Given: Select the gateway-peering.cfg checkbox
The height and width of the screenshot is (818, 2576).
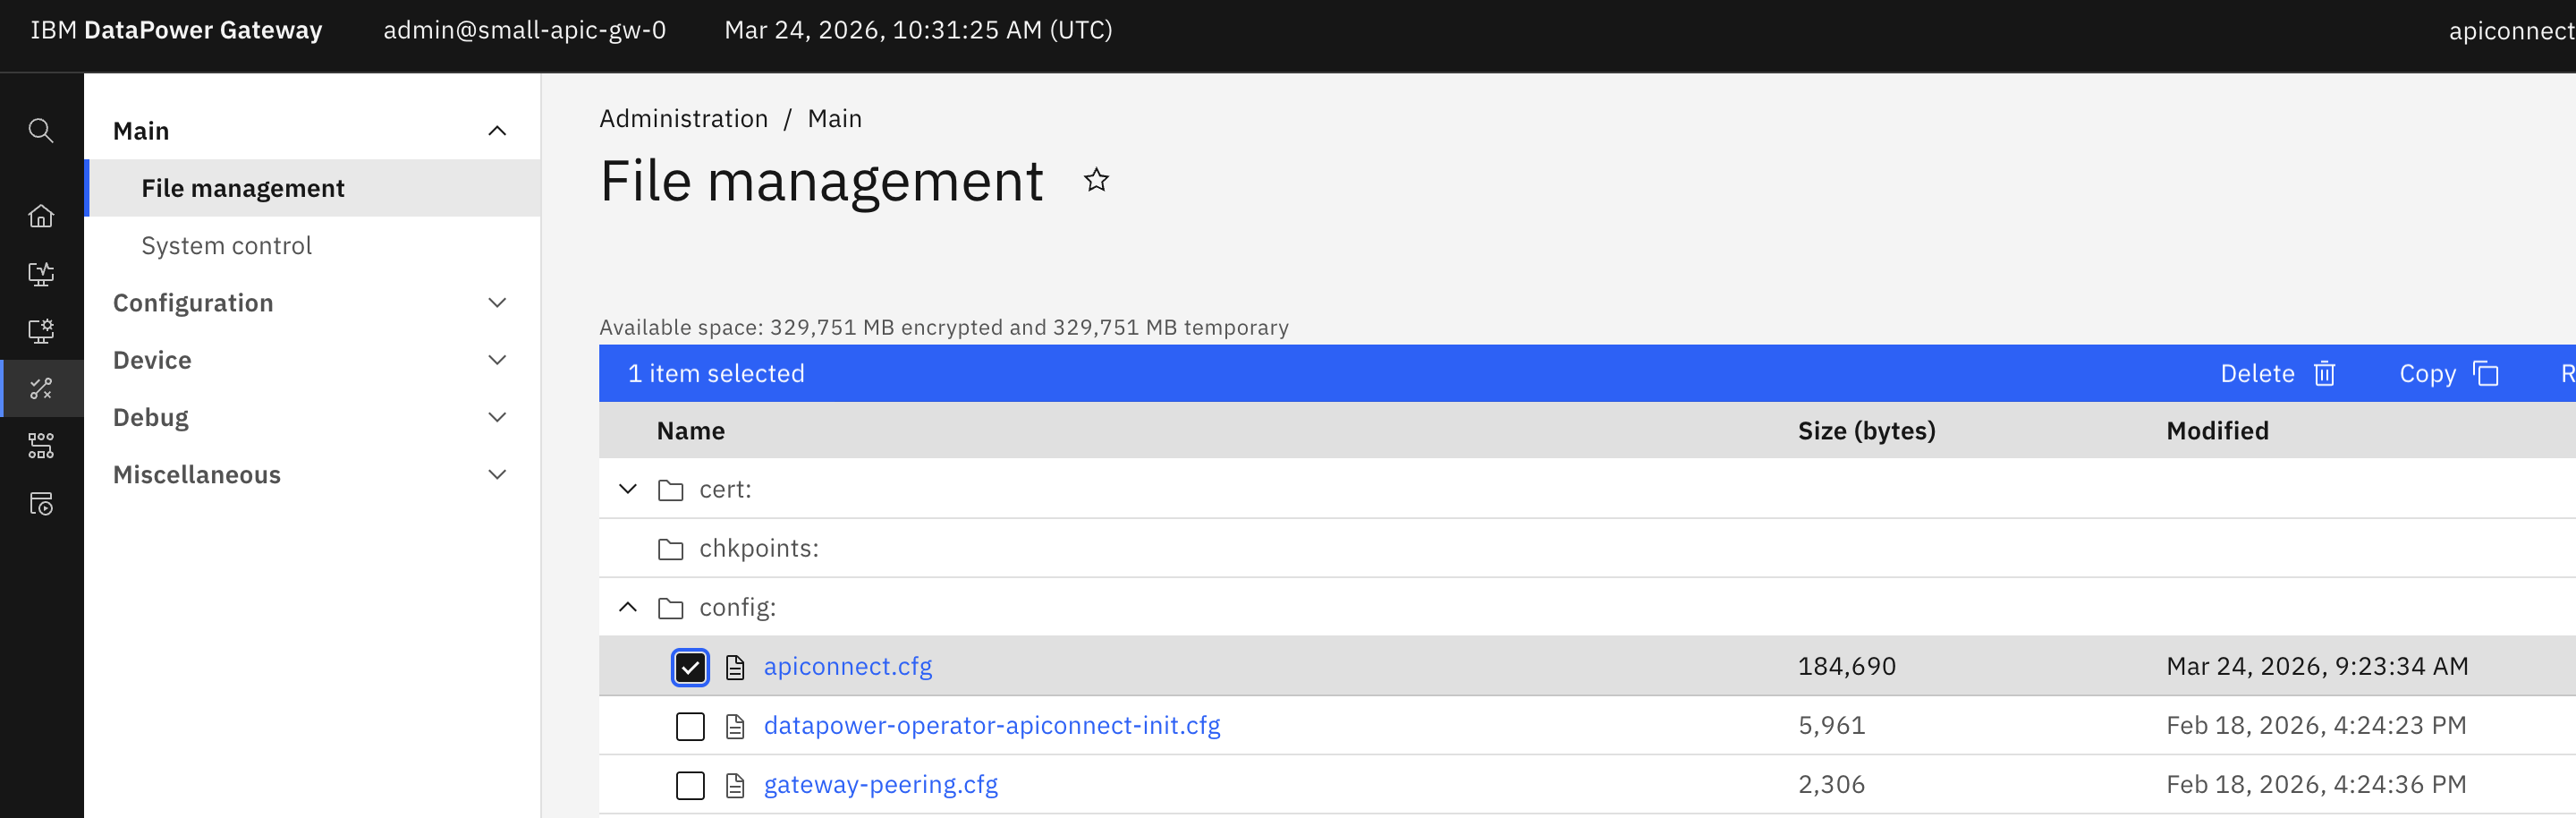Looking at the screenshot, I should (690, 785).
